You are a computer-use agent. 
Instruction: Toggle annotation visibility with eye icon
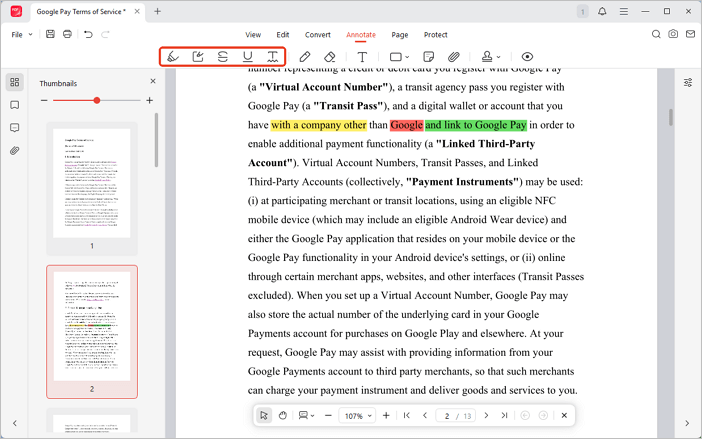pos(527,57)
